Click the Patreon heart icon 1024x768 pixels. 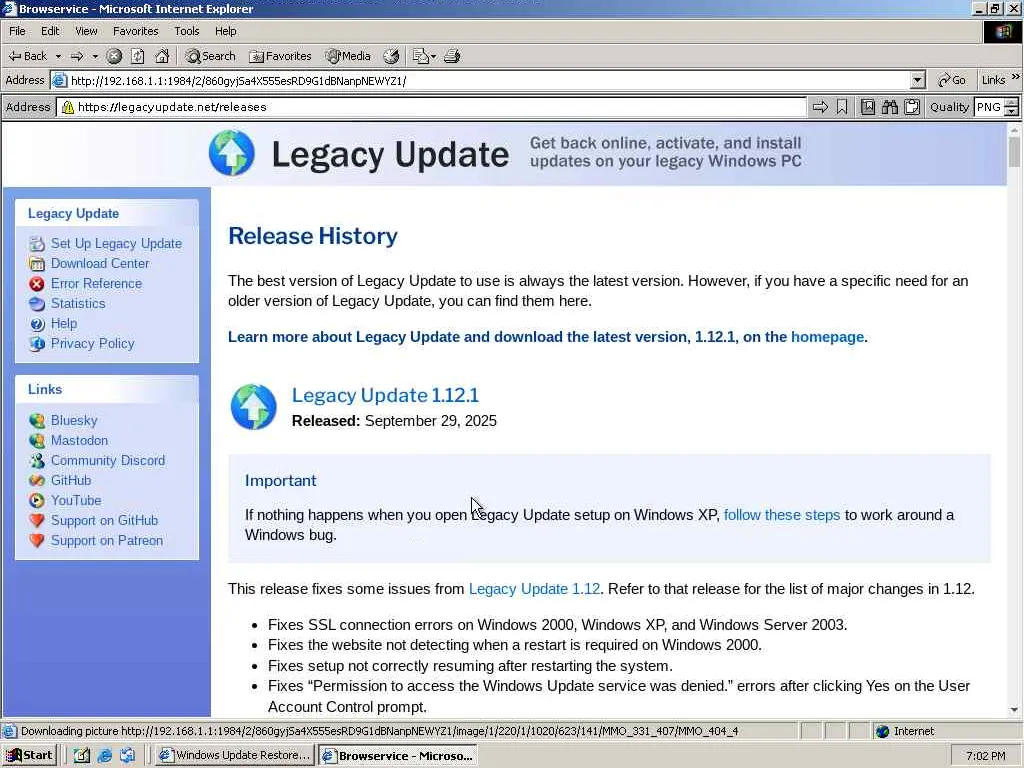[x=37, y=541]
